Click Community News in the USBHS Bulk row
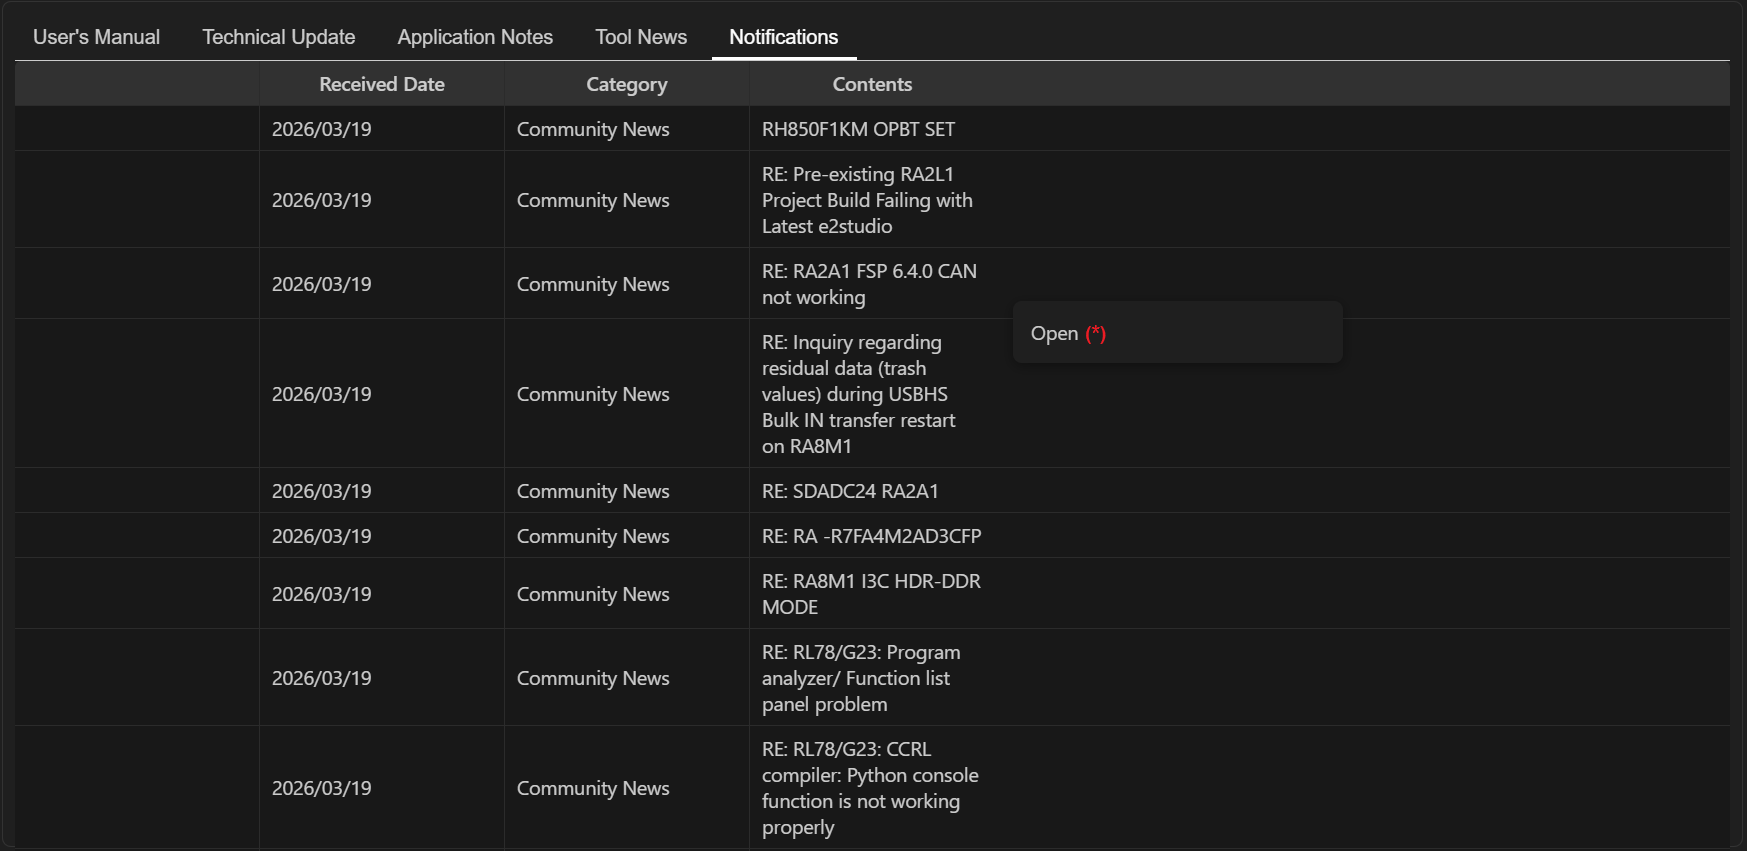This screenshot has width=1747, height=851. point(593,394)
